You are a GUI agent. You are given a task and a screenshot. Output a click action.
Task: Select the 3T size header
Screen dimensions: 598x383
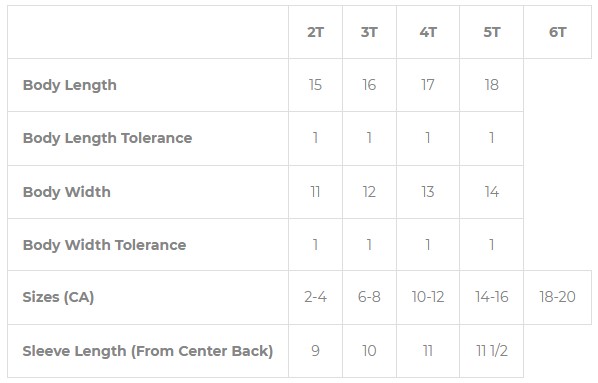(x=369, y=32)
